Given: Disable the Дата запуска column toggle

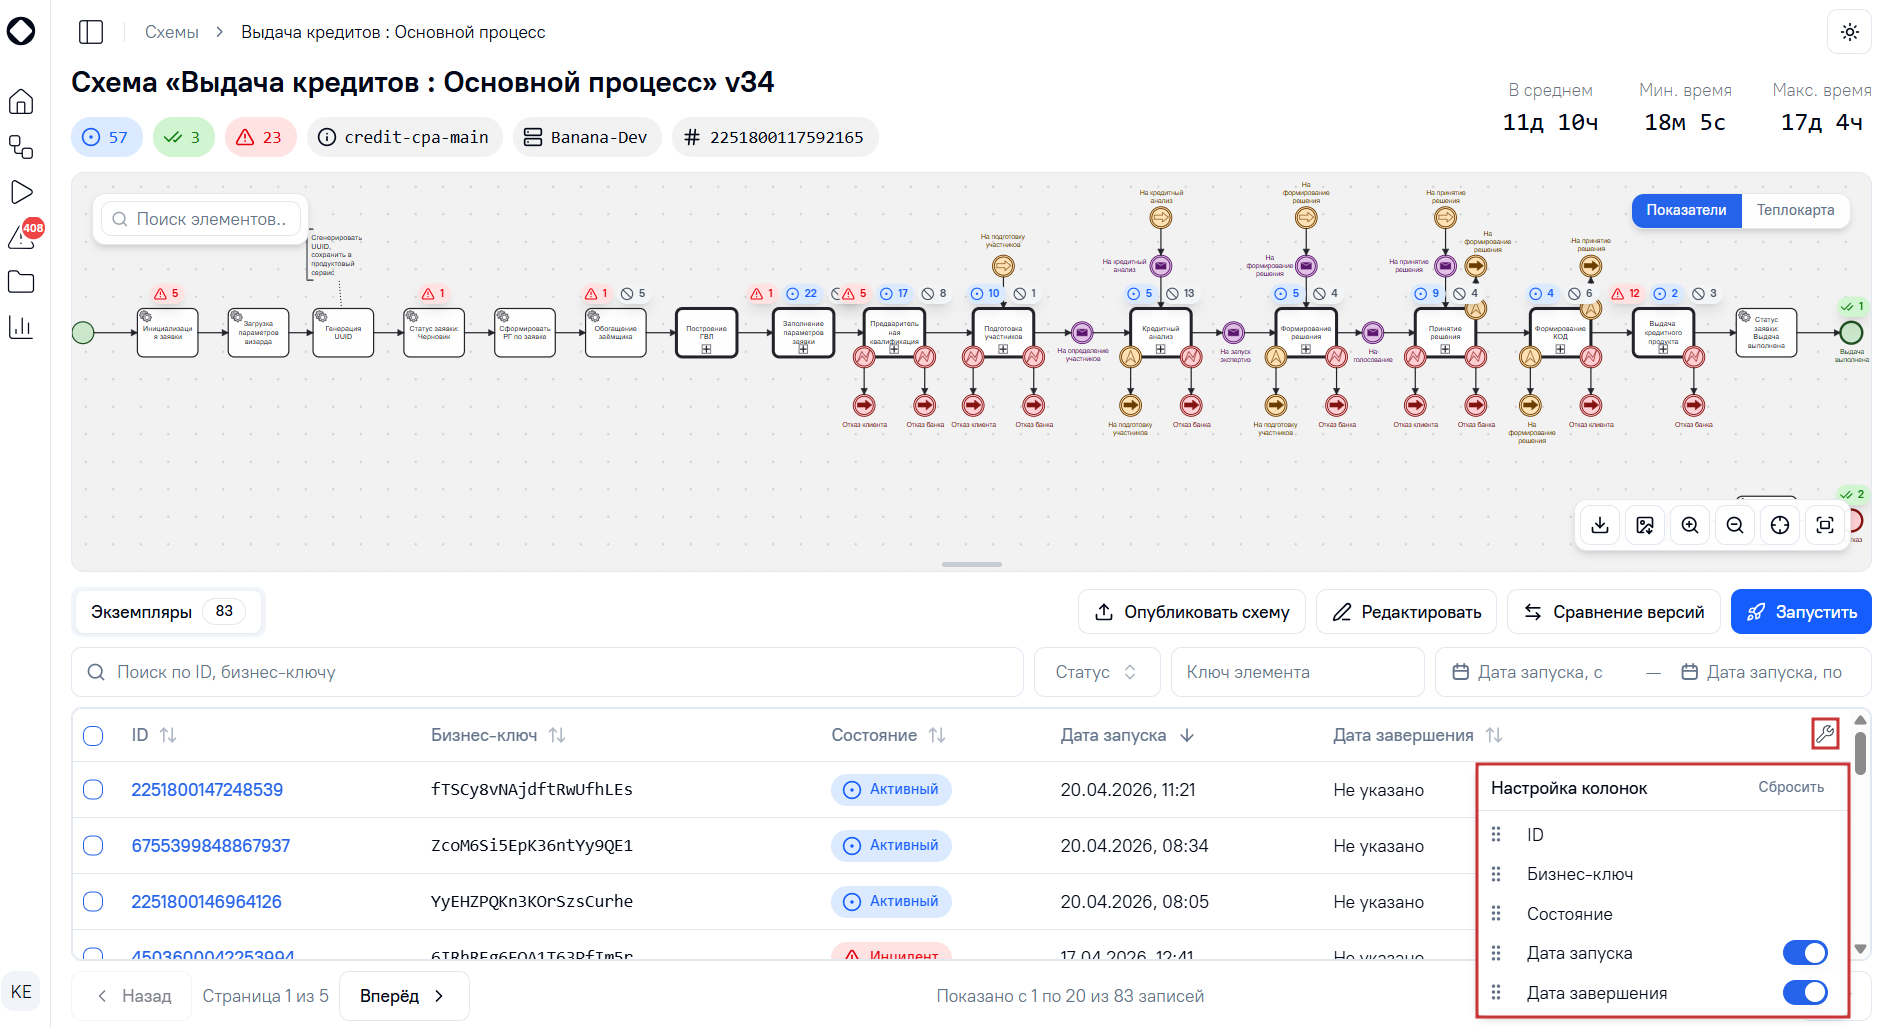Looking at the screenshot, I should (x=1805, y=953).
